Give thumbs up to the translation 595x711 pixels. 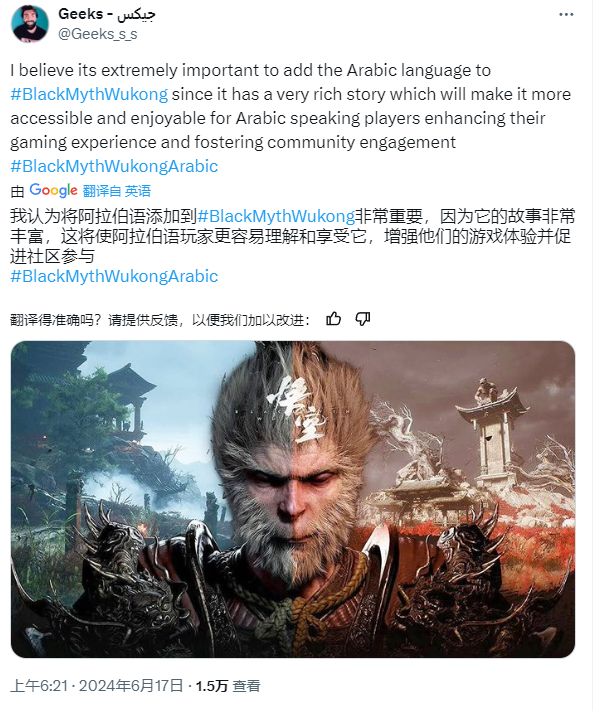point(333,319)
